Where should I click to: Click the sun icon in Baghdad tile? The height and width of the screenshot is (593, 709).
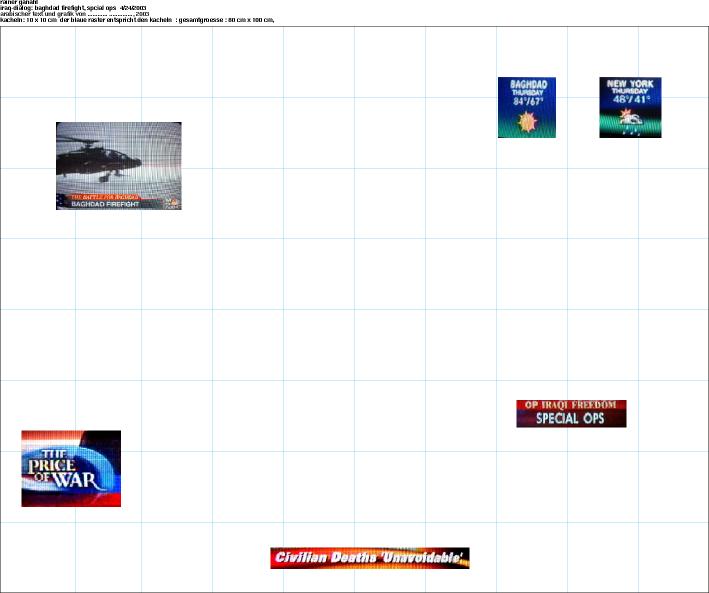[526, 122]
